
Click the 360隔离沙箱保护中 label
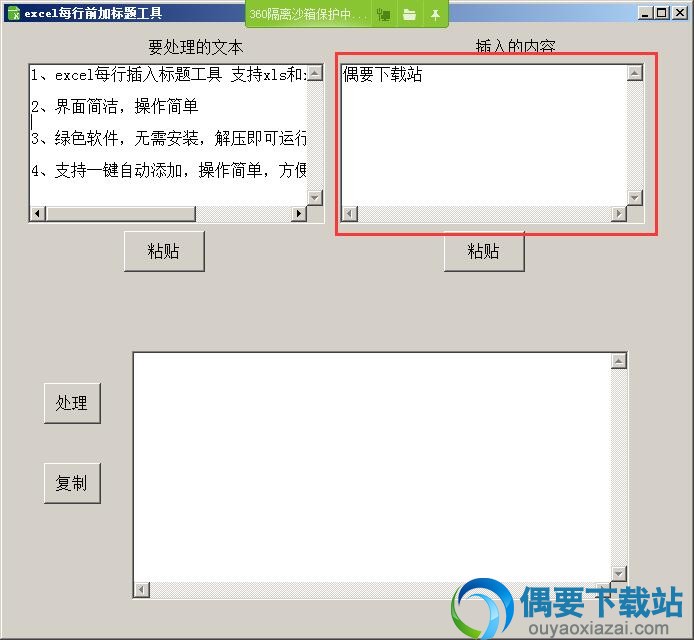pos(308,15)
